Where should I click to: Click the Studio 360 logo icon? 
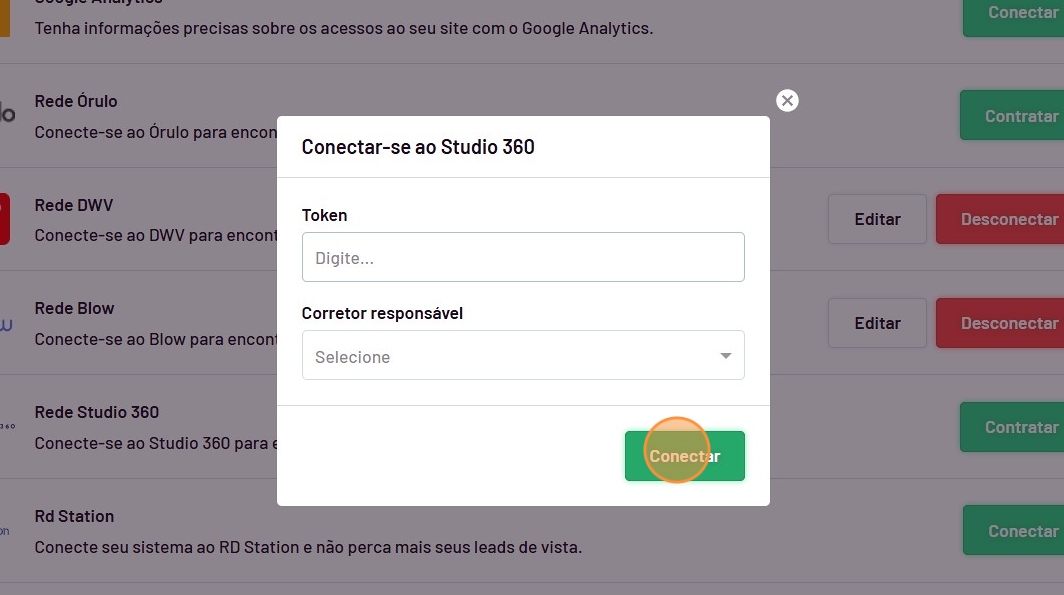pos(6,427)
